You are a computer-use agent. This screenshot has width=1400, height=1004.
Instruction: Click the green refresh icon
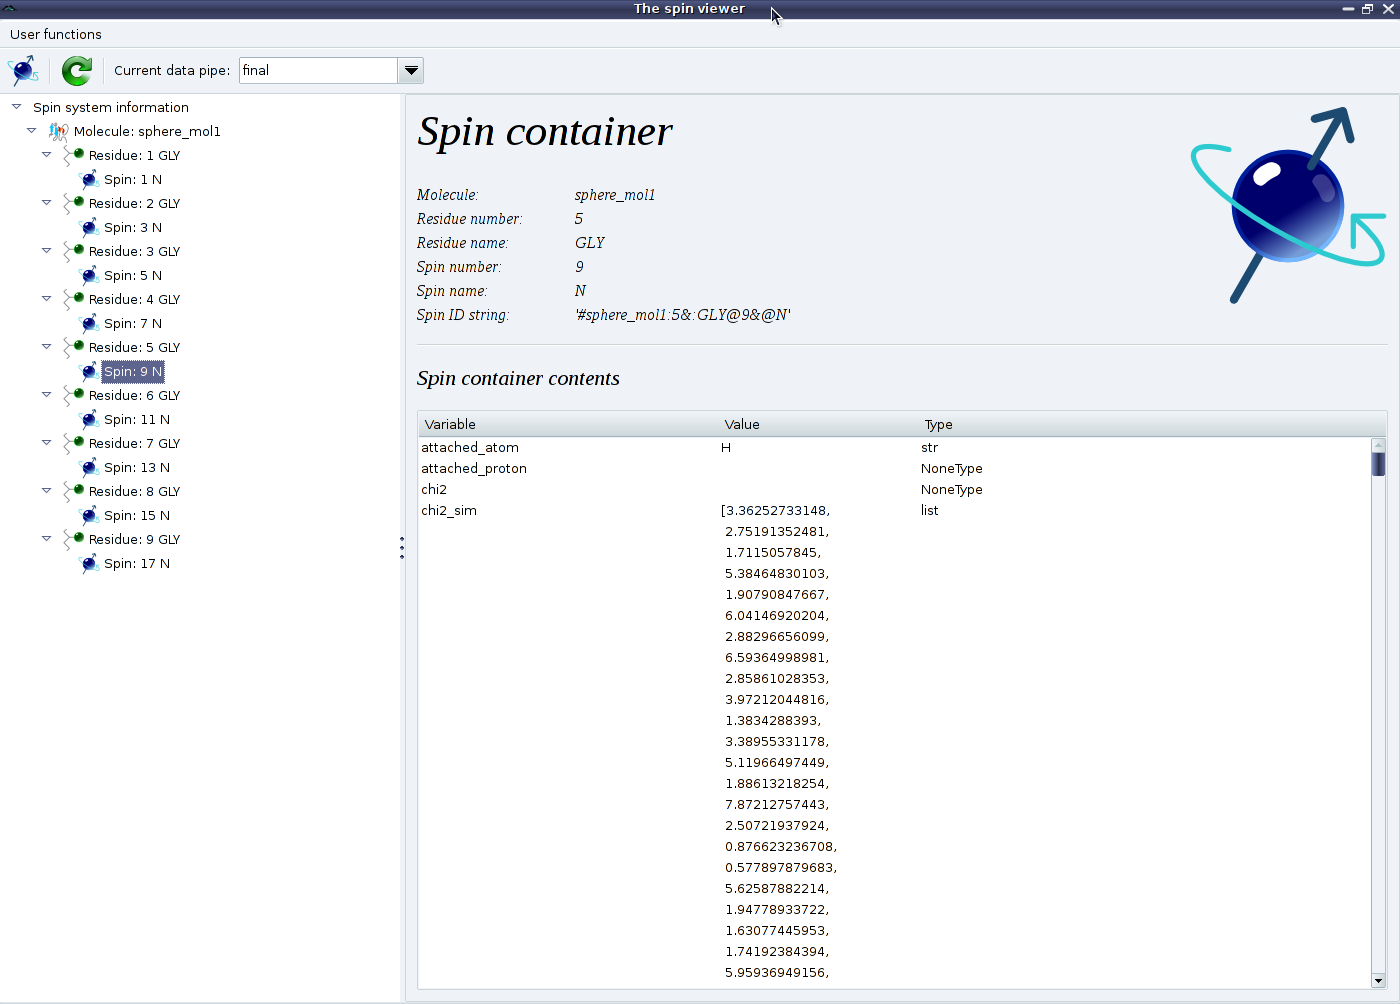pyautogui.click(x=76, y=71)
